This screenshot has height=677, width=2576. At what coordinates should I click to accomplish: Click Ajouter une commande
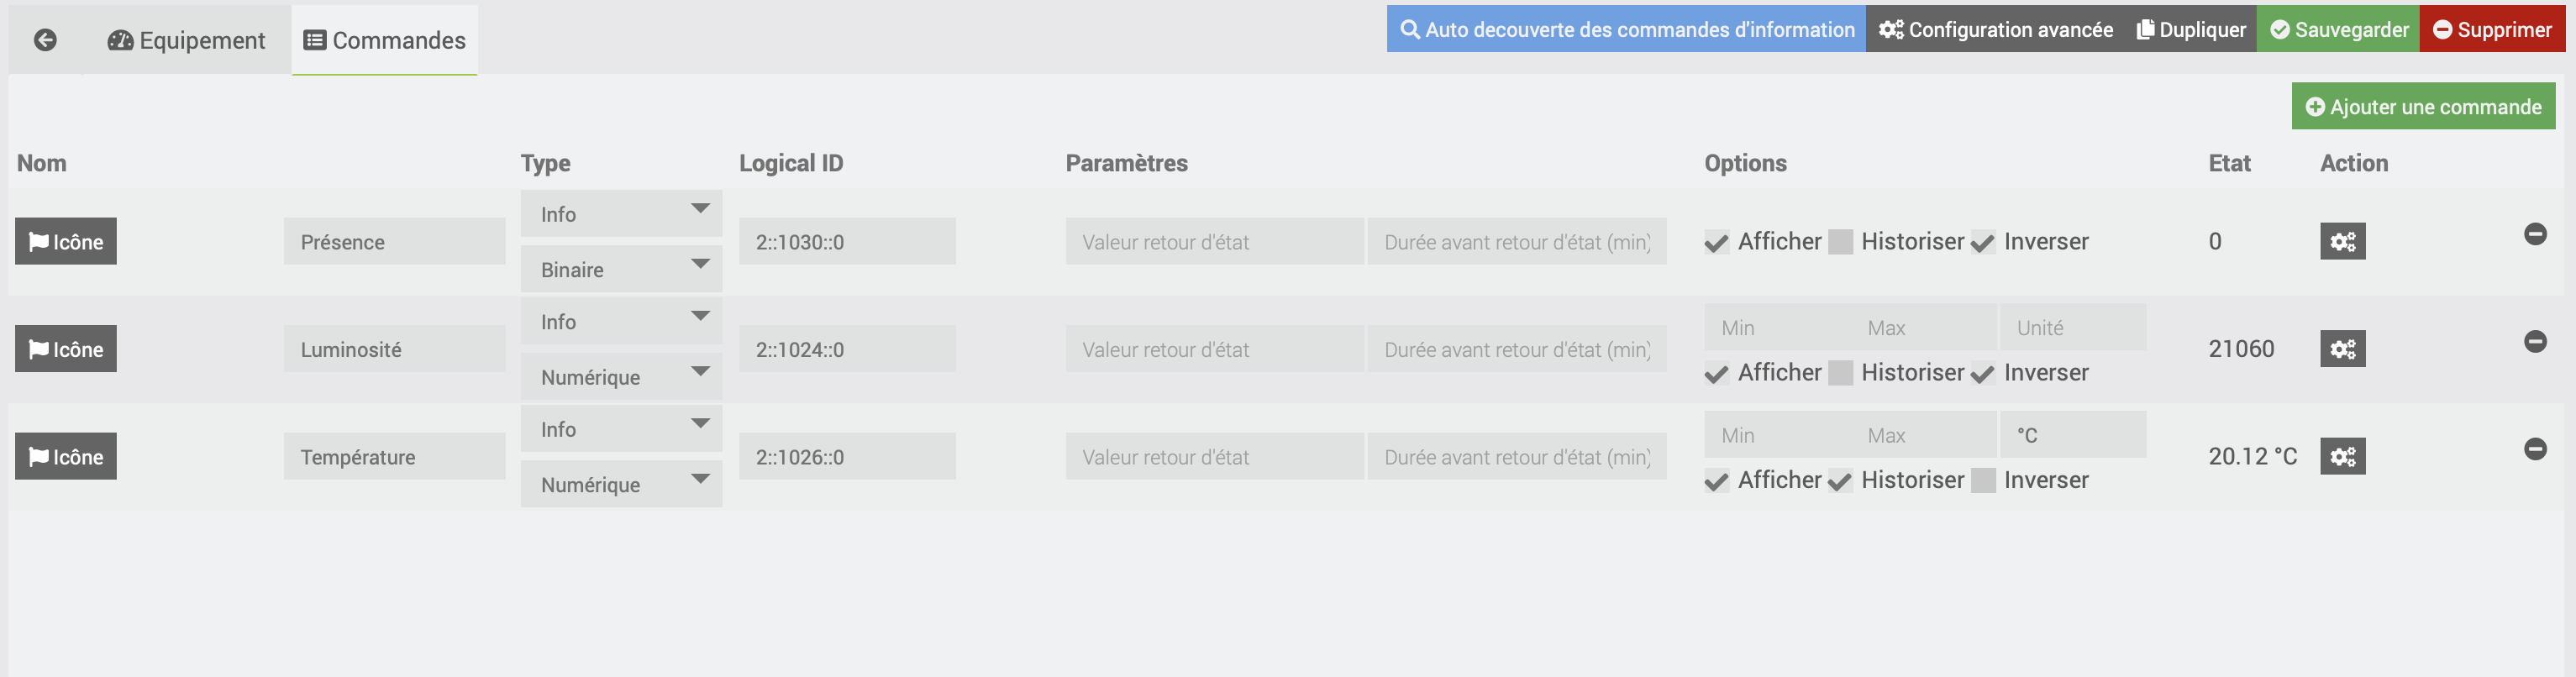click(2423, 107)
